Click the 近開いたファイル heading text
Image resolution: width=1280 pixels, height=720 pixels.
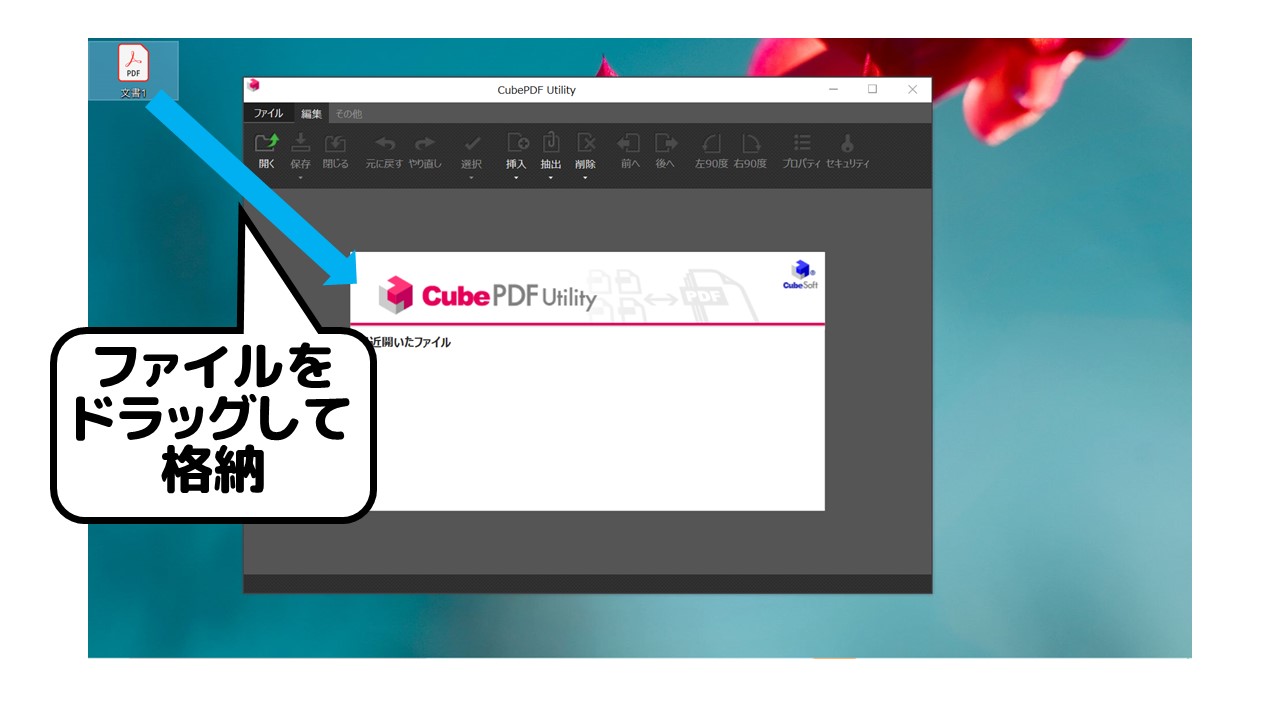point(410,342)
